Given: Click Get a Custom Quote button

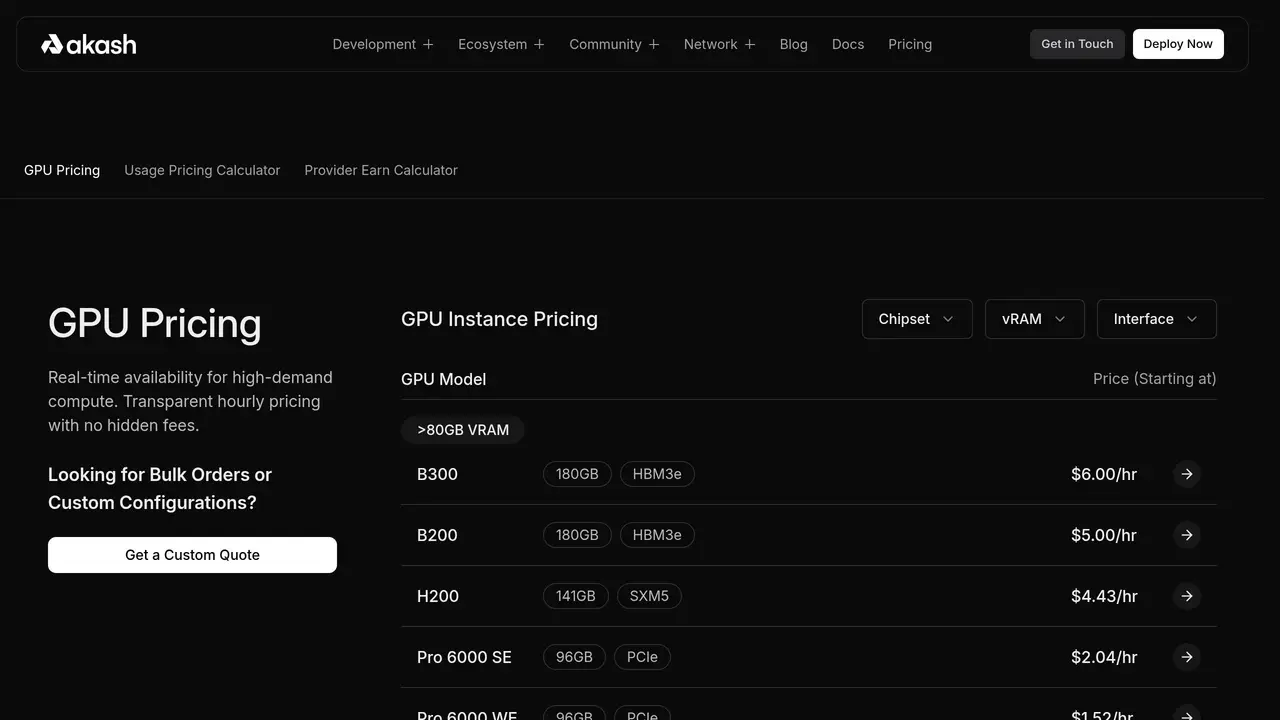Looking at the screenshot, I should (x=192, y=555).
